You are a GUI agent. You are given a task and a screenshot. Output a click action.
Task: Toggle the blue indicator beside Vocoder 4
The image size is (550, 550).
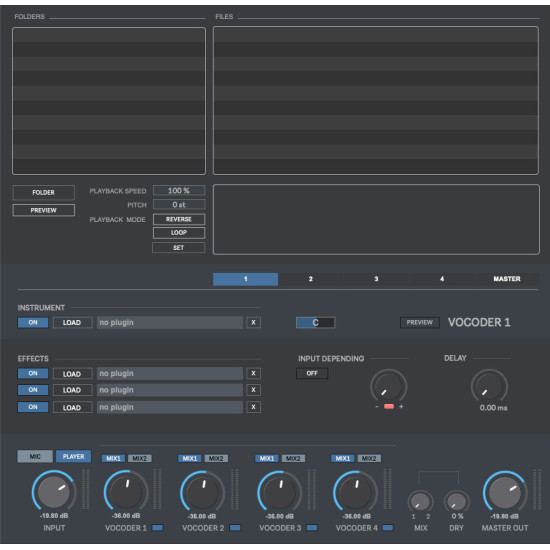388,528
